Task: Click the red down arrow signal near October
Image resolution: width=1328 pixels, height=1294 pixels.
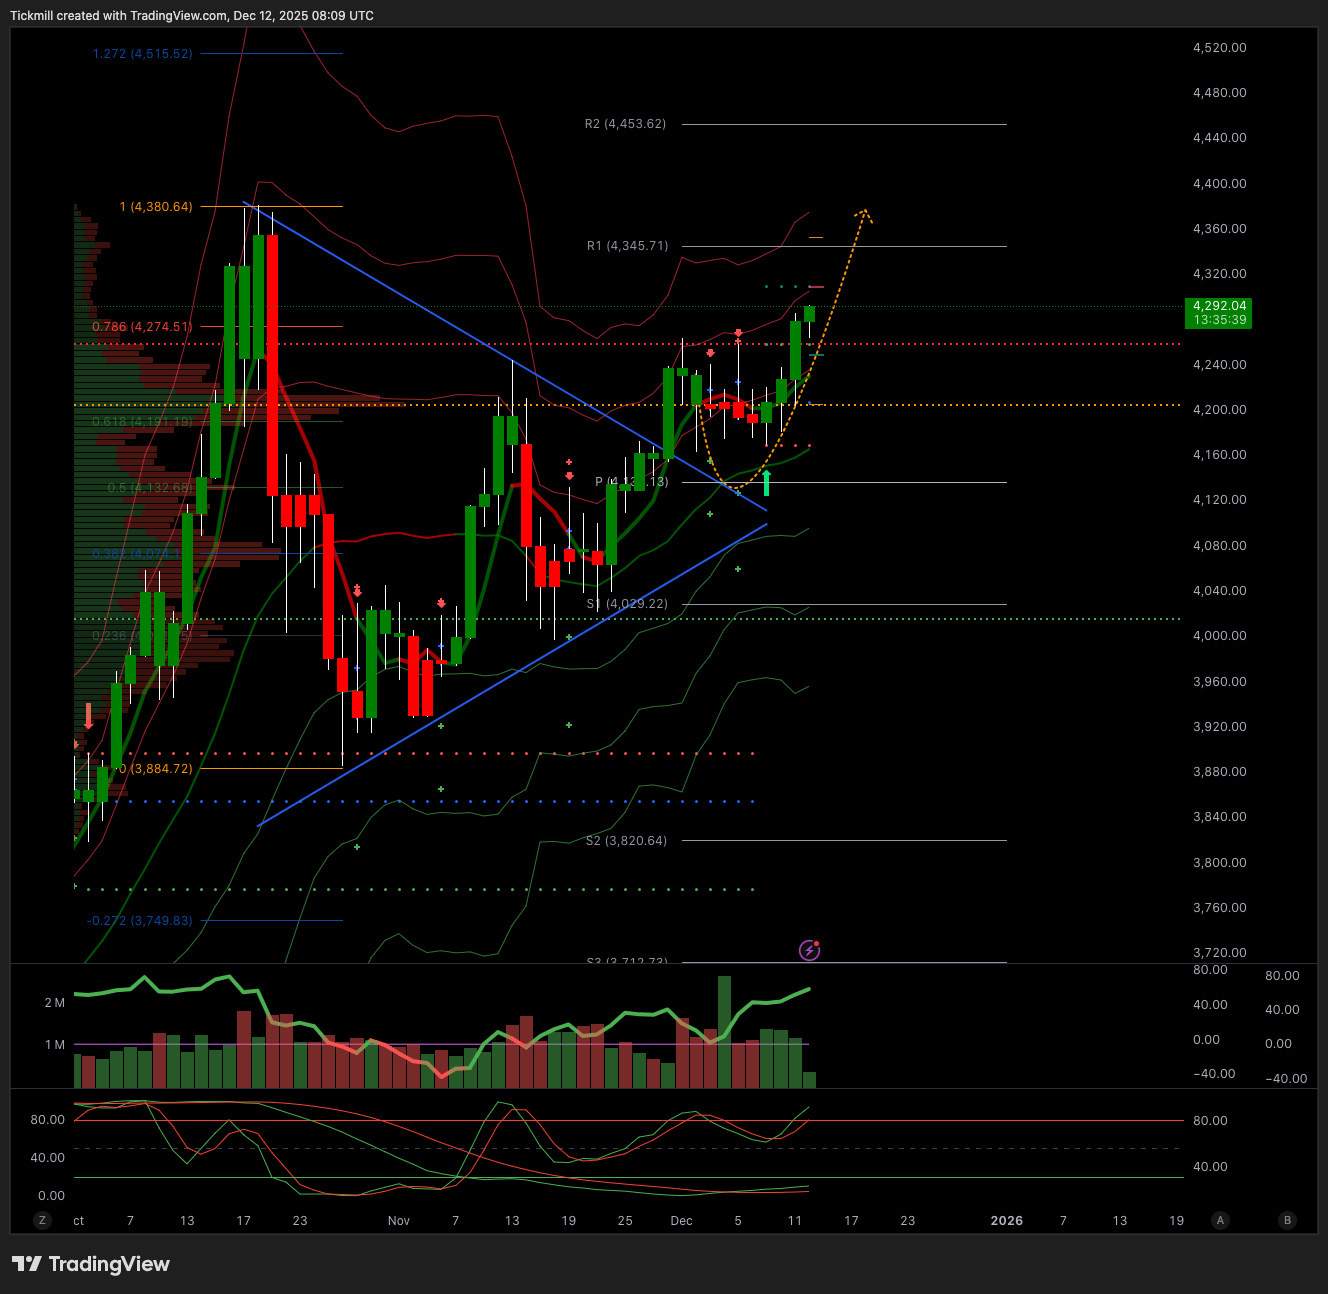Action: coord(88,716)
